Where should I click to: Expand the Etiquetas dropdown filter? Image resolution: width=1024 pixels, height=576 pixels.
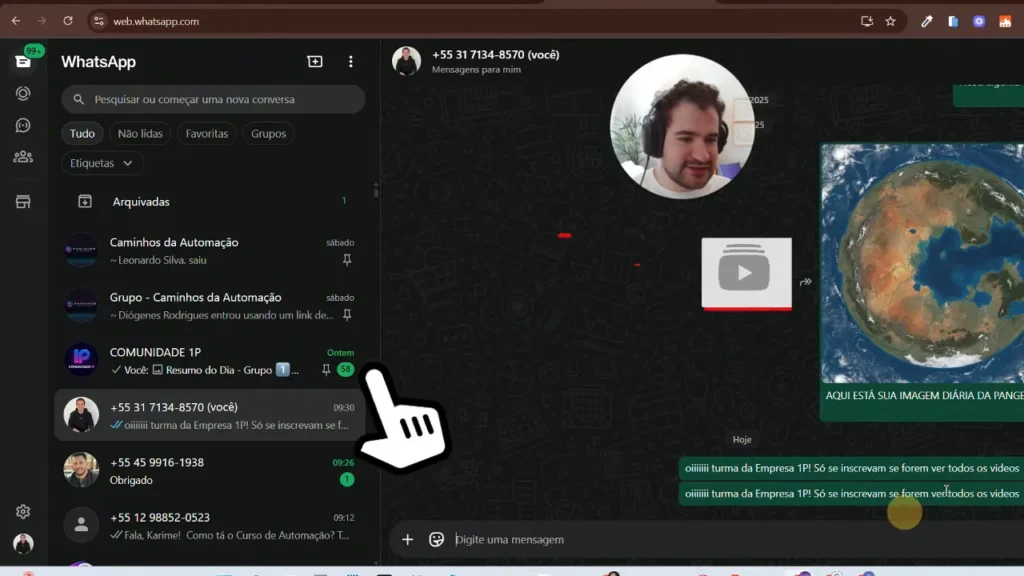tap(102, 163)
